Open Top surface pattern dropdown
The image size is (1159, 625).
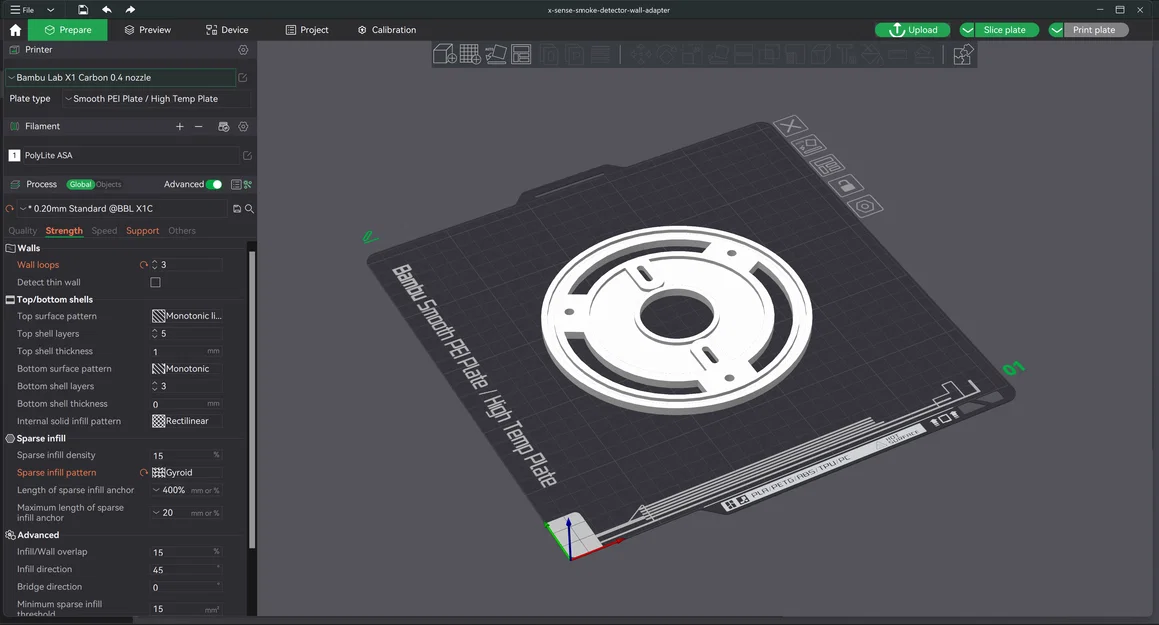coord(186,316)
